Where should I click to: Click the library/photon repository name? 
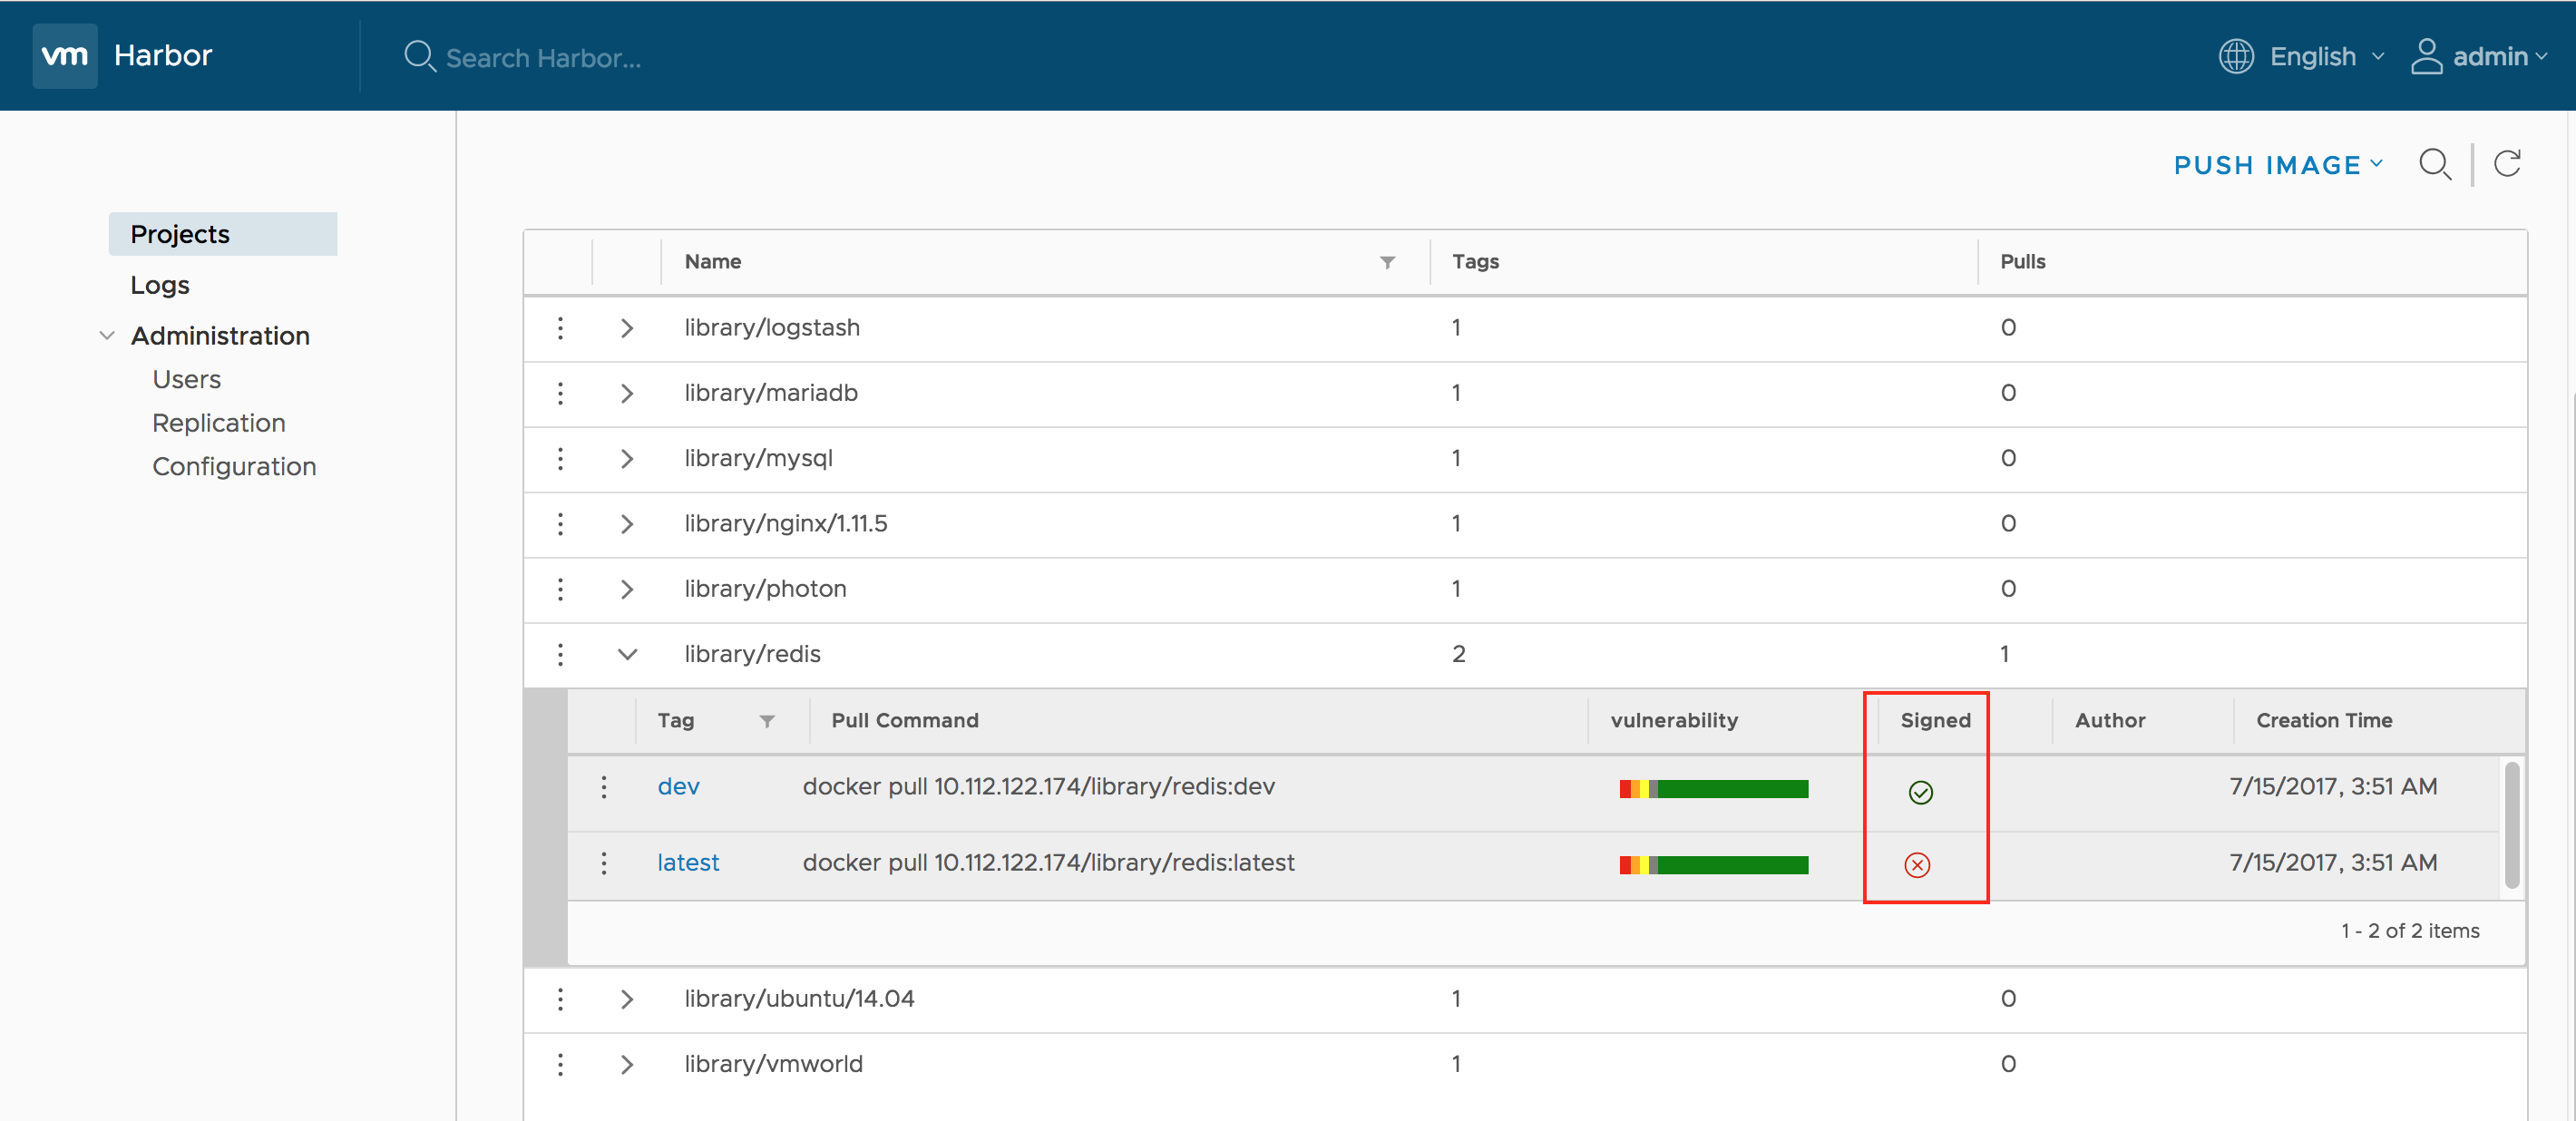pyautogui.click(x=765, y=589)
